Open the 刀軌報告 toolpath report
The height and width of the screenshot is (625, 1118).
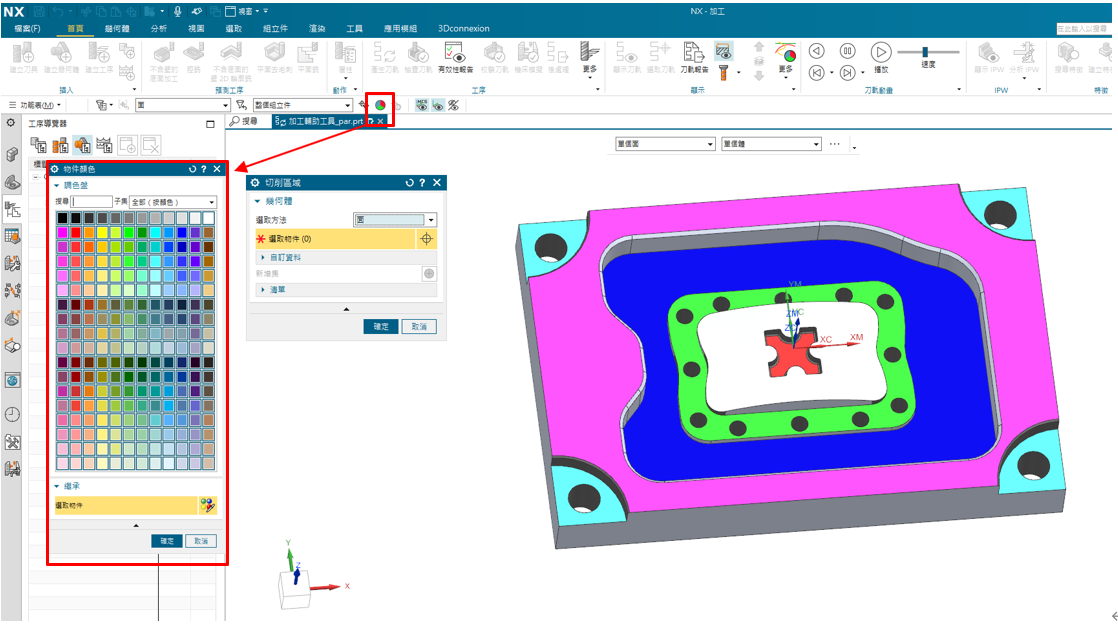click(x=693, y=56)
